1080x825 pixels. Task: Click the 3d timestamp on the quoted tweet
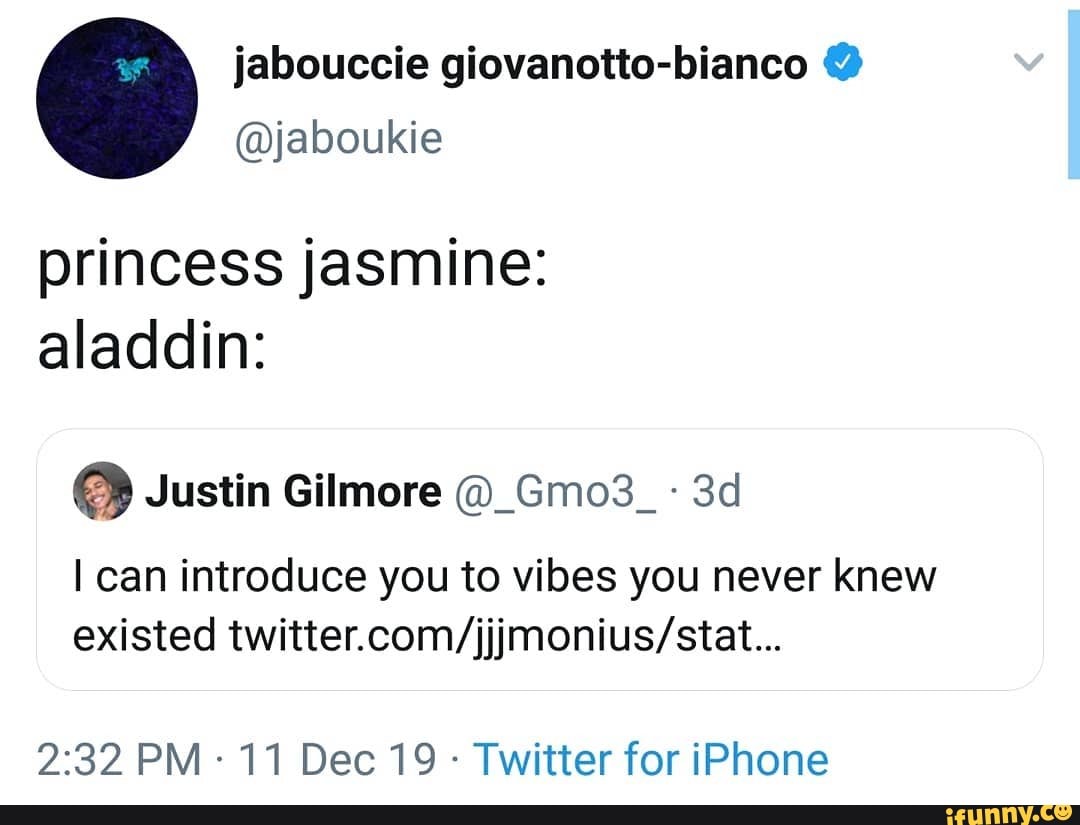[x=718, y=490]
